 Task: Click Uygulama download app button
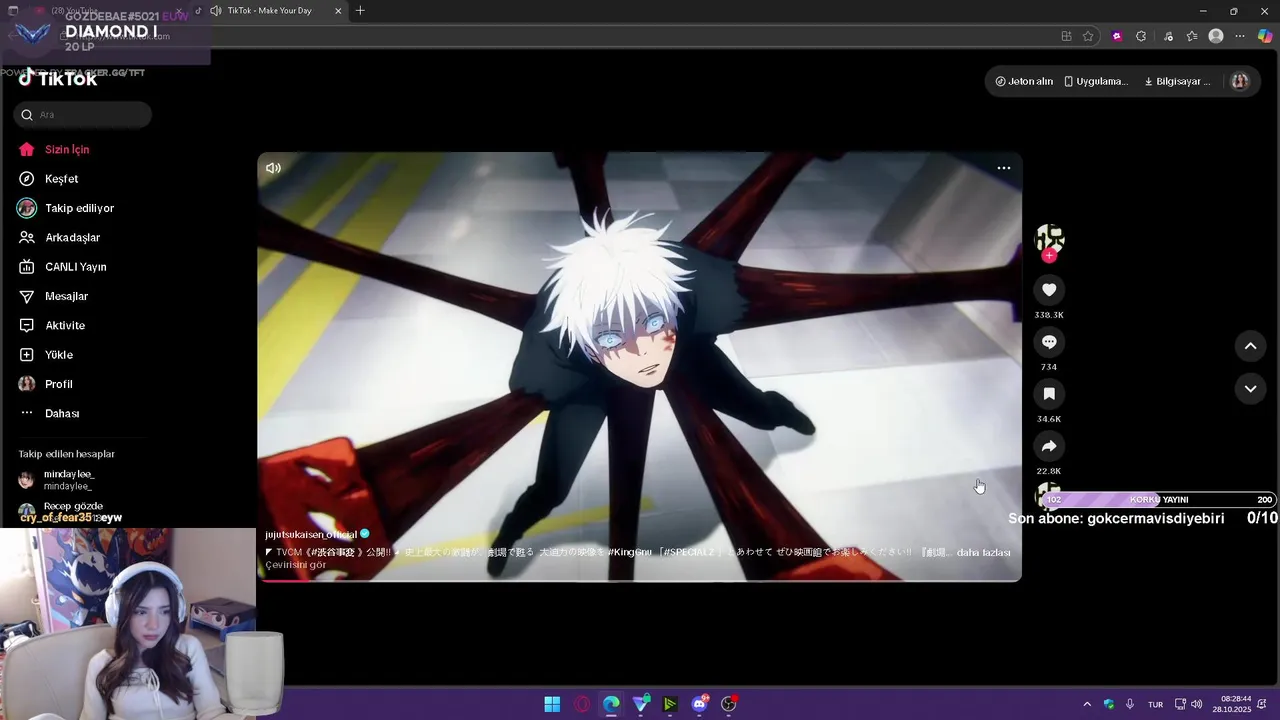point(1096,81)
